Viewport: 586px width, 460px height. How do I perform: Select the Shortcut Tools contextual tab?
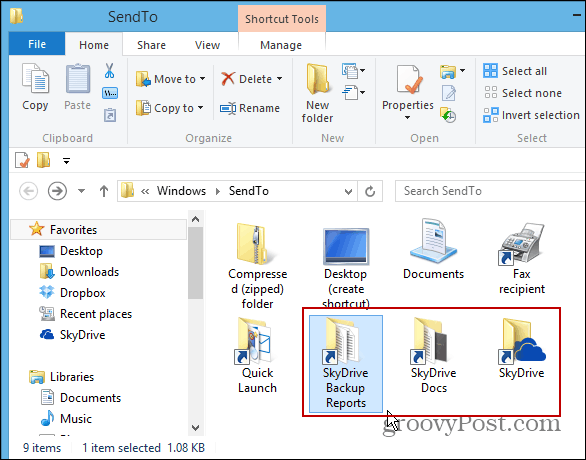(282, 19)
